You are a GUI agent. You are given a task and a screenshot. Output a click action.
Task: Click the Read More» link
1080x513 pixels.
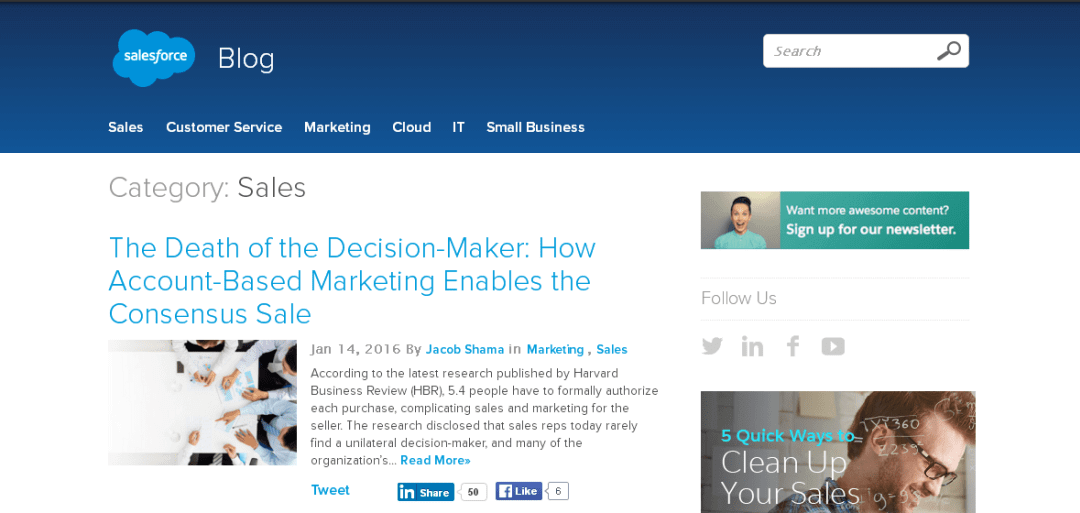(435, 460)
